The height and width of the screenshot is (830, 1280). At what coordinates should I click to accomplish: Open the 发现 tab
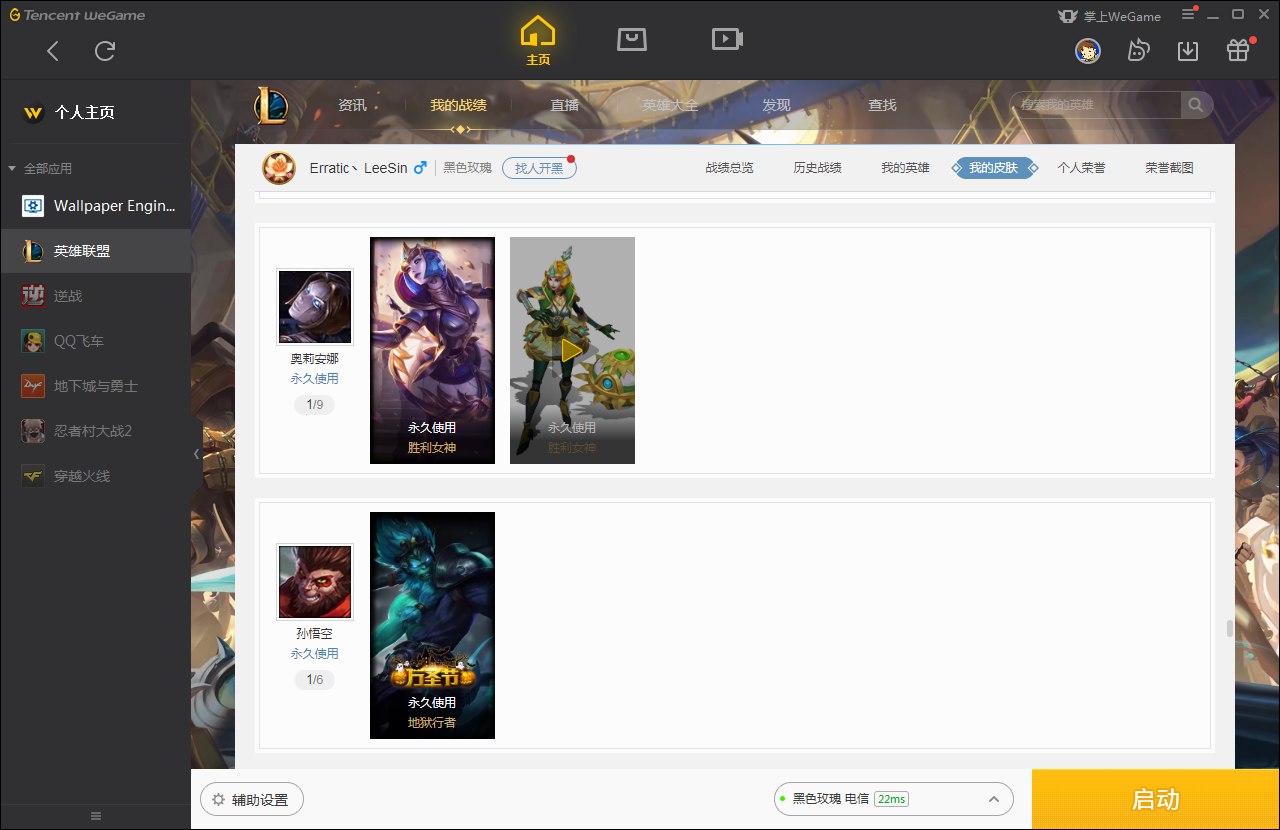[x=776, y=105]
